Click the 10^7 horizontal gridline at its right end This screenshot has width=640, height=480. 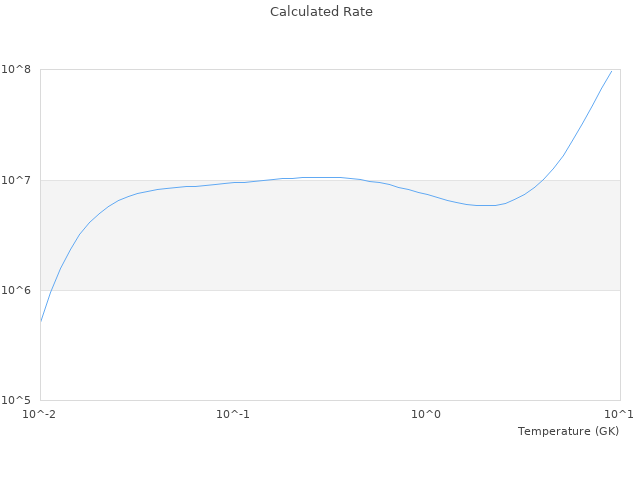pos(616,180)
